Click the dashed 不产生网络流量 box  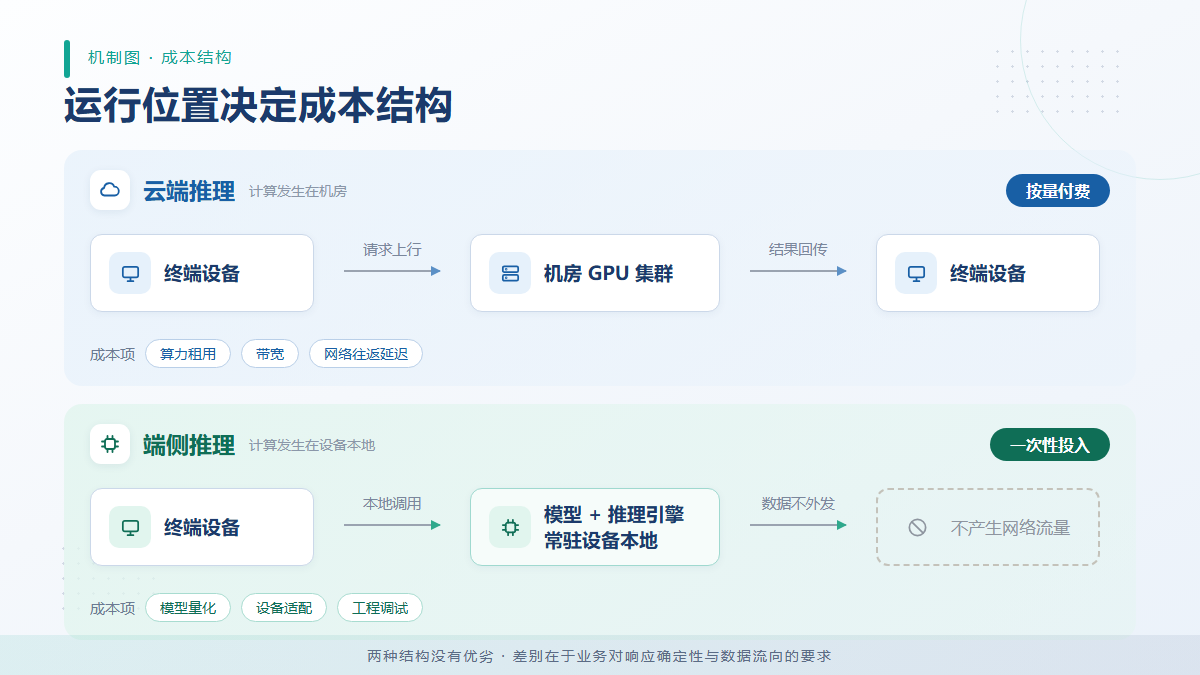tap(988, 527)
